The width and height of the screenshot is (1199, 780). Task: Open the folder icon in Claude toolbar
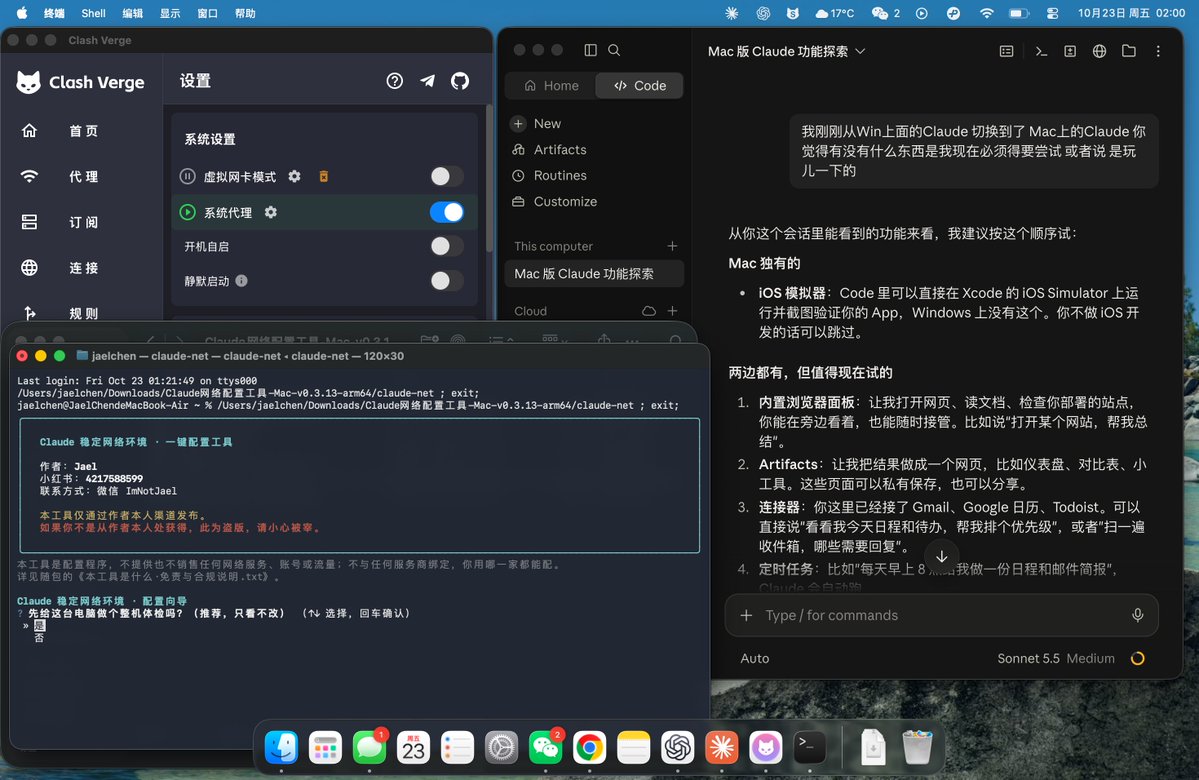pyautogui.click(x=1129, y=51)
